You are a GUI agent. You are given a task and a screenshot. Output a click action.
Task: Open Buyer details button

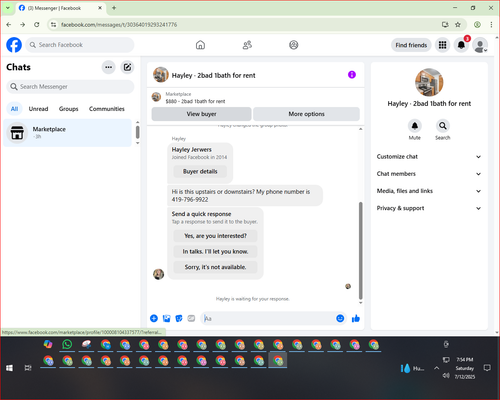(200, 171)
